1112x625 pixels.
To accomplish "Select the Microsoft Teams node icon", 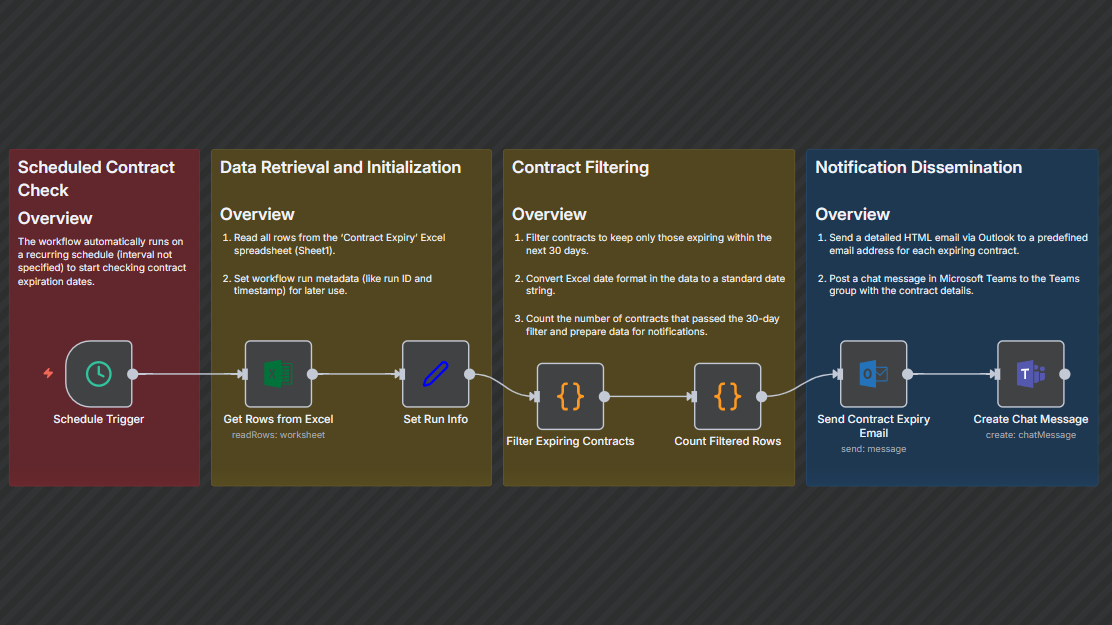I will tap(1030, 374).
